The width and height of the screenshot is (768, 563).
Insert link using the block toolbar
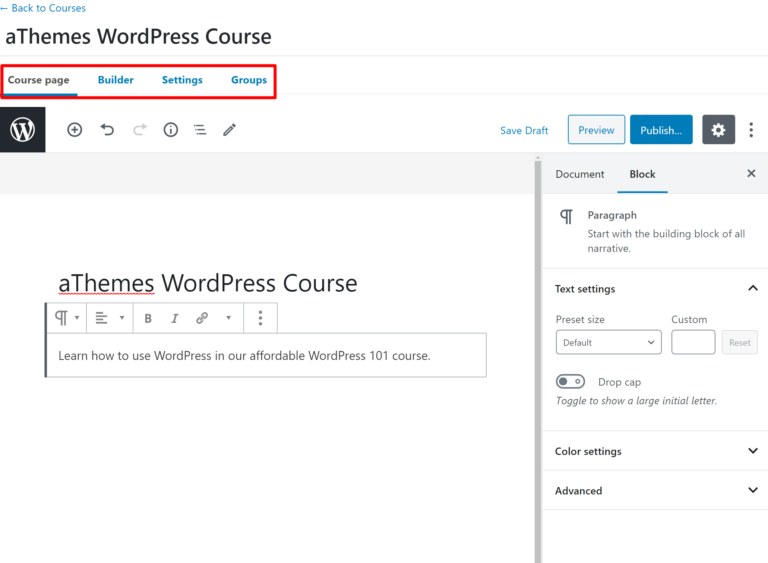(x=202, y=318)
